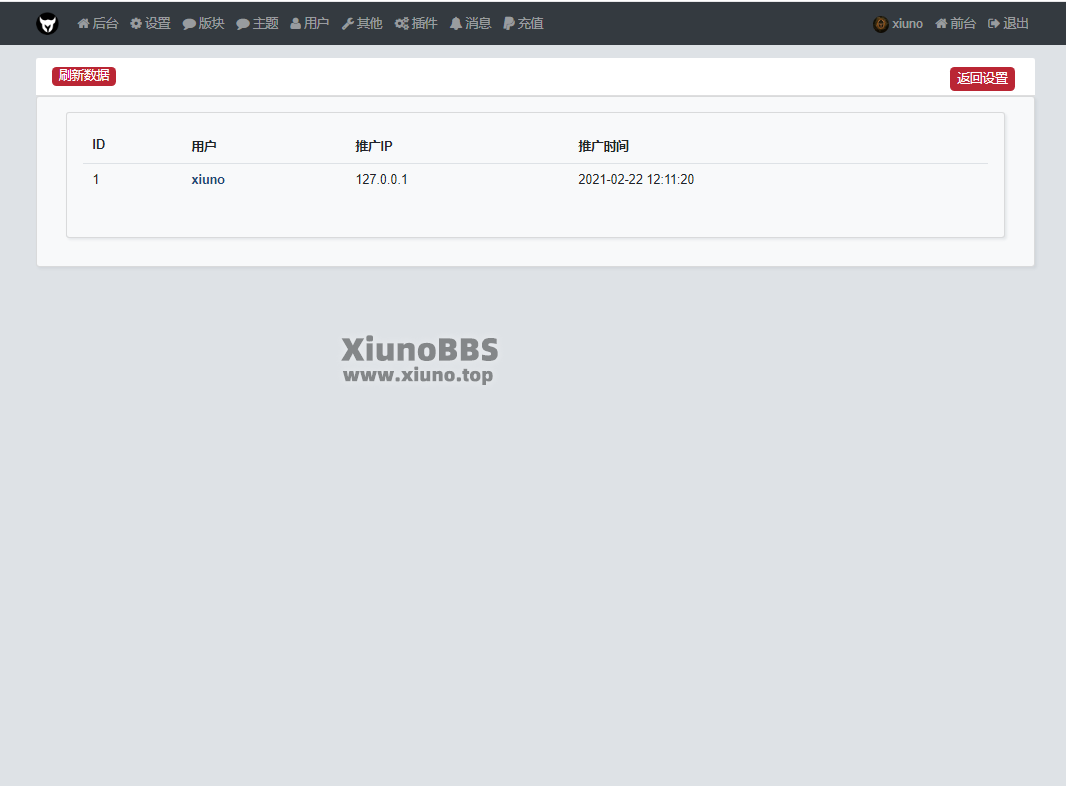
Task: Go to 主题 in the navbar
Action: (x=258, y=24)
